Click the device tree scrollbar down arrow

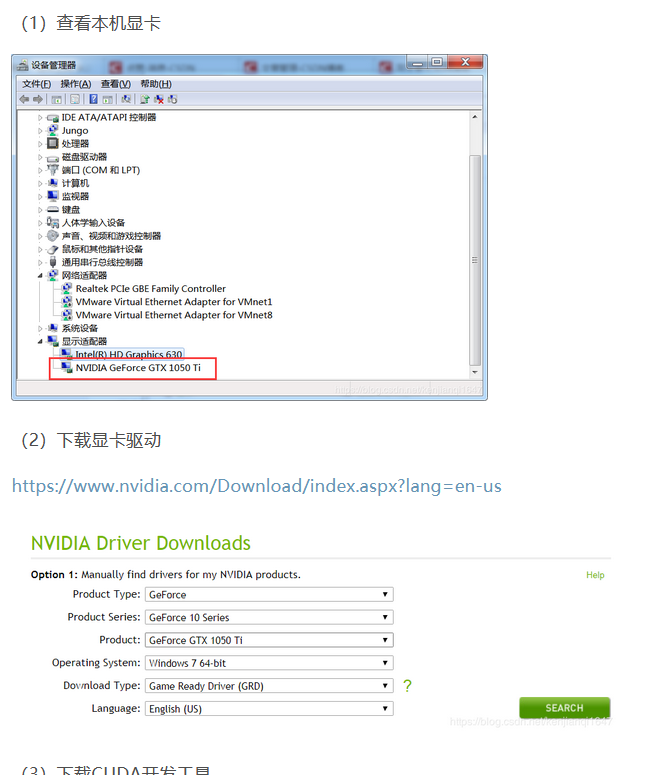pyautogui.click(x=475, y=372)
